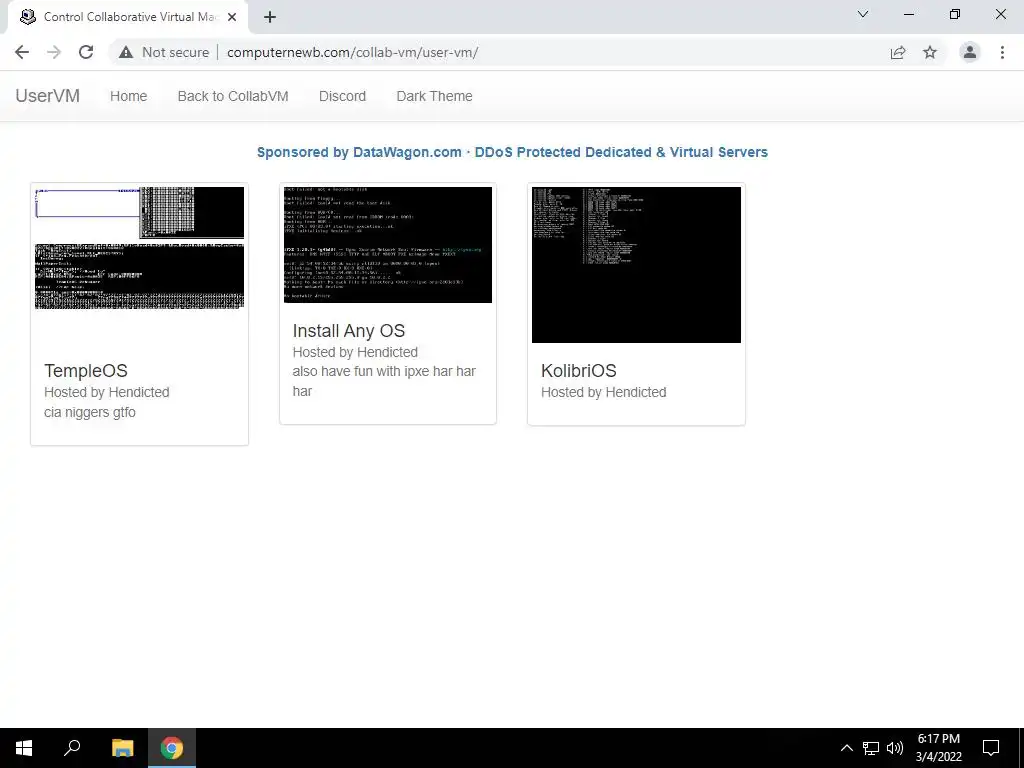Open the DataWagon.com sponsor link

[512, 152]
